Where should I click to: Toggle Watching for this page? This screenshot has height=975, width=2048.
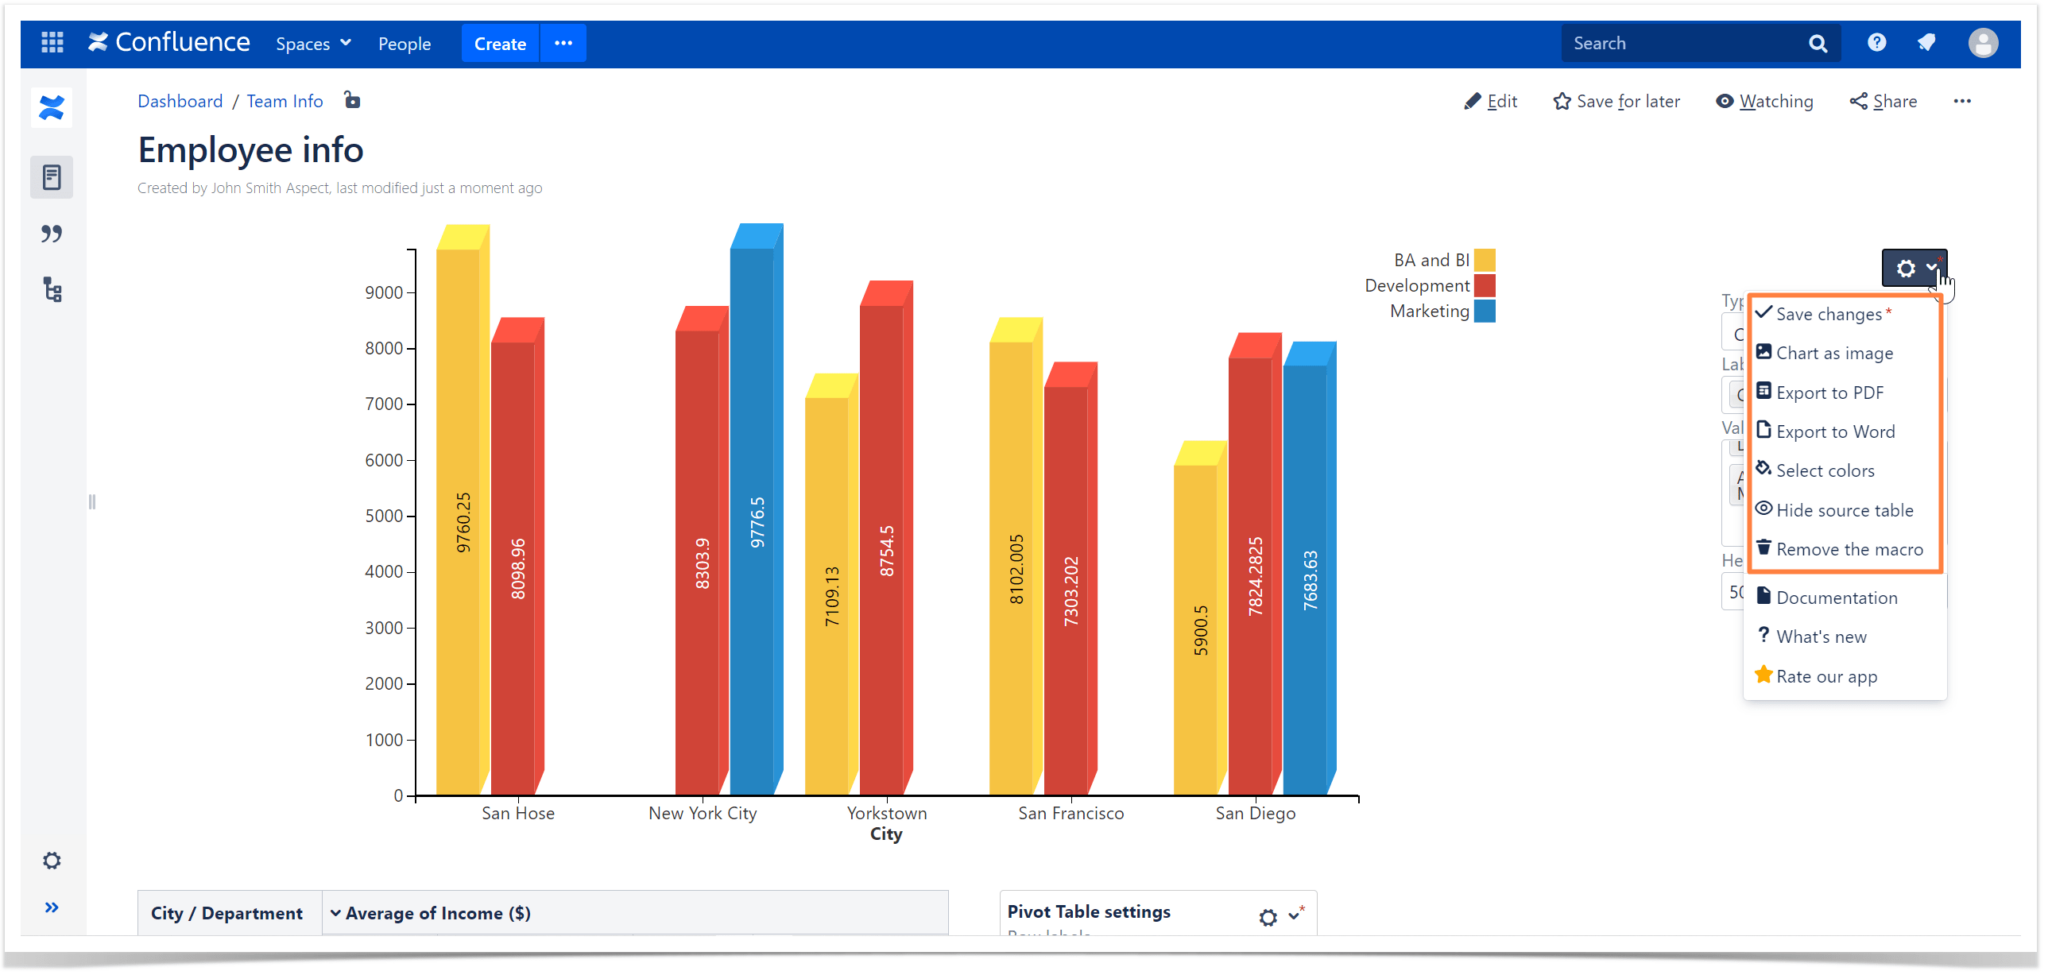[1765, 101]
